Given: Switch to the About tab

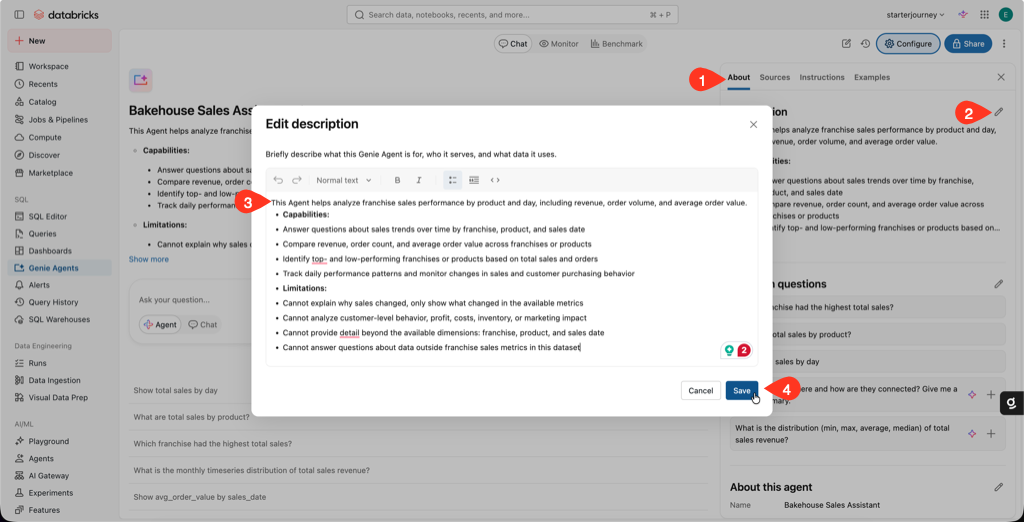Looking at the screenshot, I should tap(739, 77).
